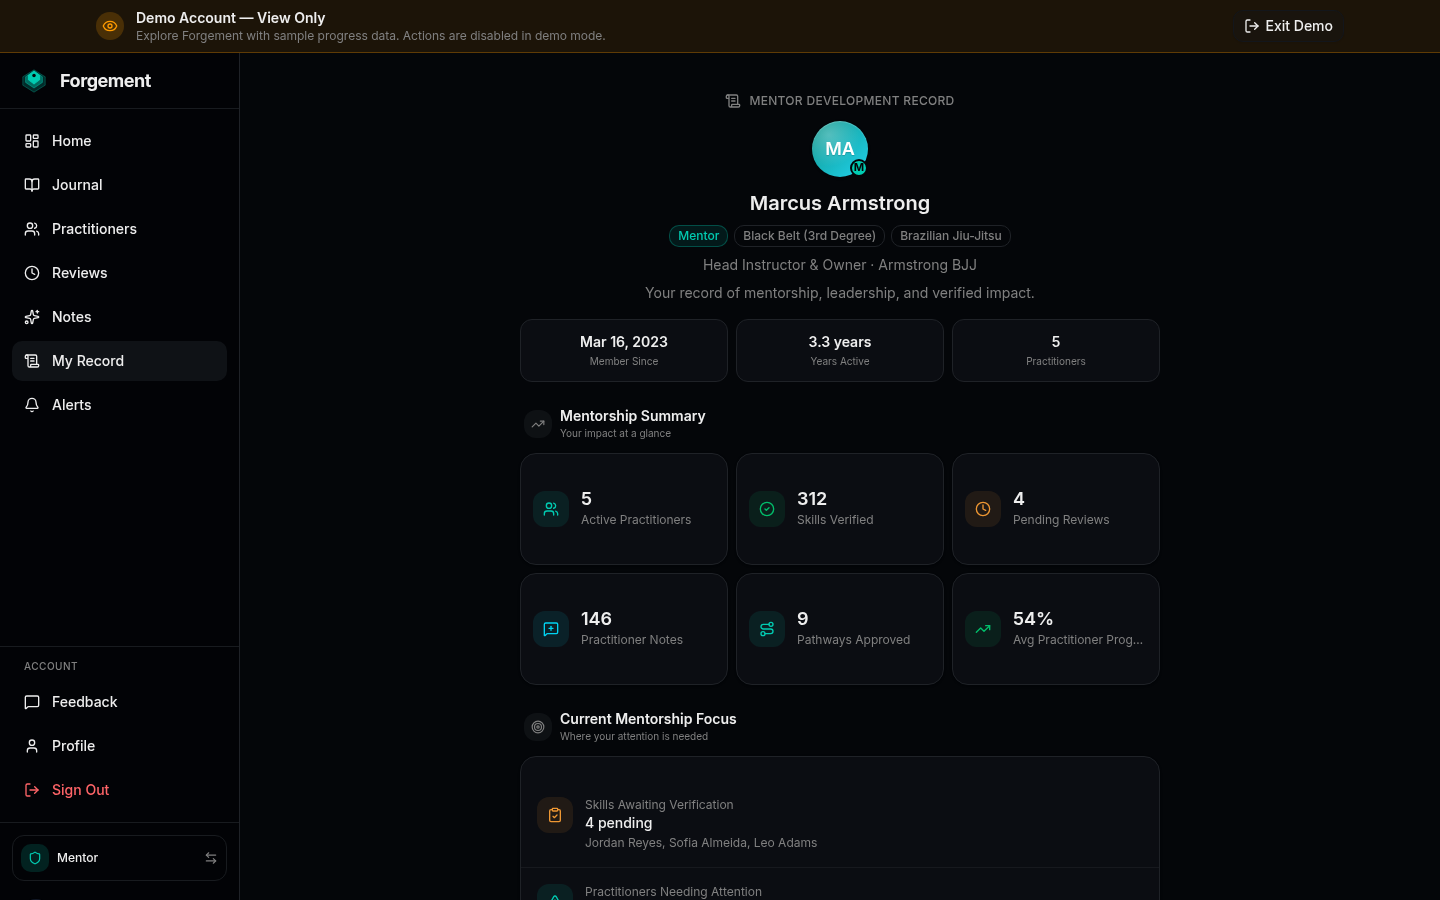1440x900 pixels.
Task: Click the 54% progress value
Action: tap(1033, 619)
